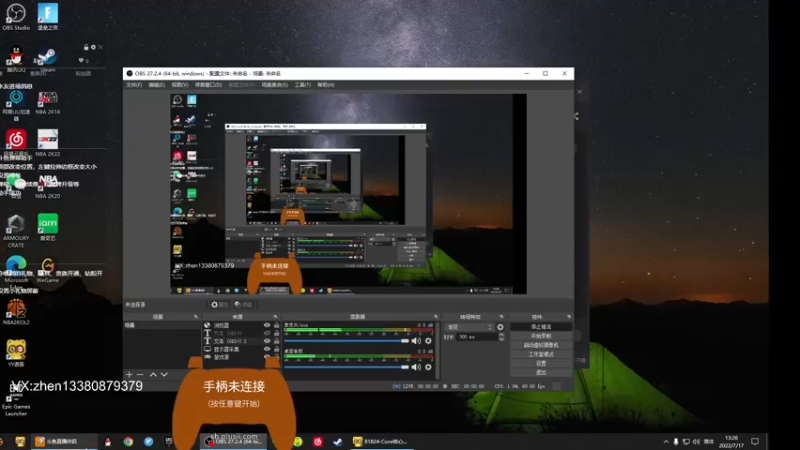Pop out the 场景 dock panel
The height and width of the screenshot is (450, 800).
pos(195,317)
